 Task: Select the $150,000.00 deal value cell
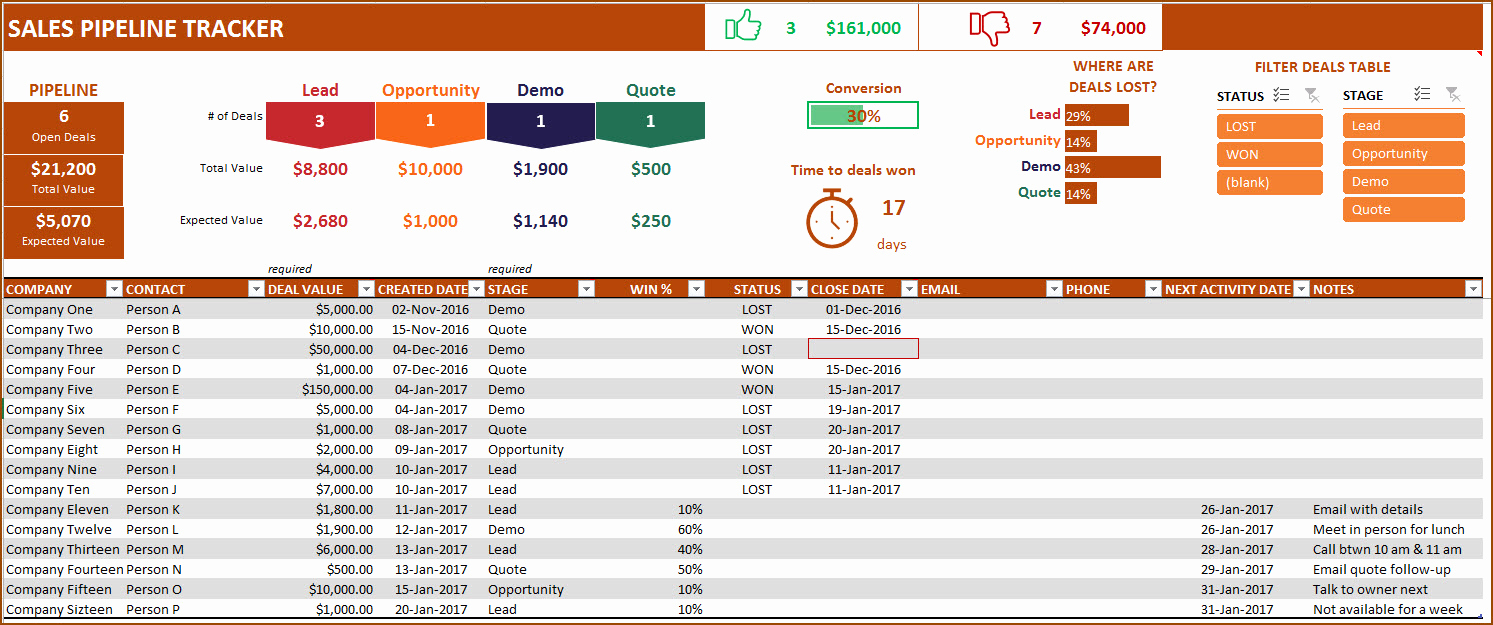point(320,389)
